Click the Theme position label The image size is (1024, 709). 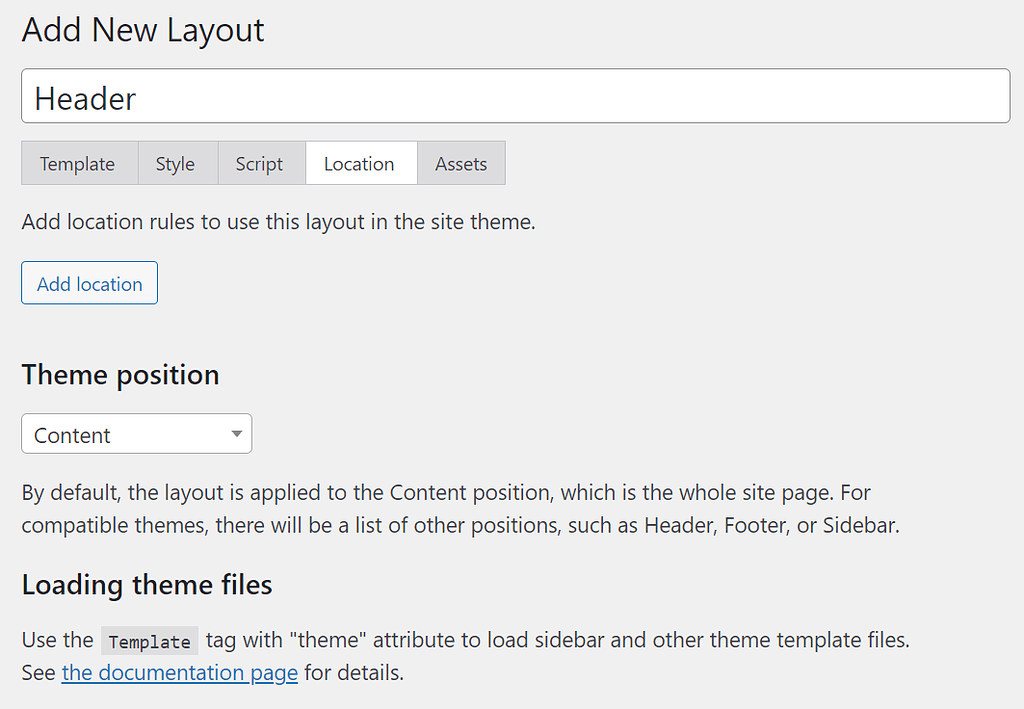pyautogui.click(x=120, y=374)
